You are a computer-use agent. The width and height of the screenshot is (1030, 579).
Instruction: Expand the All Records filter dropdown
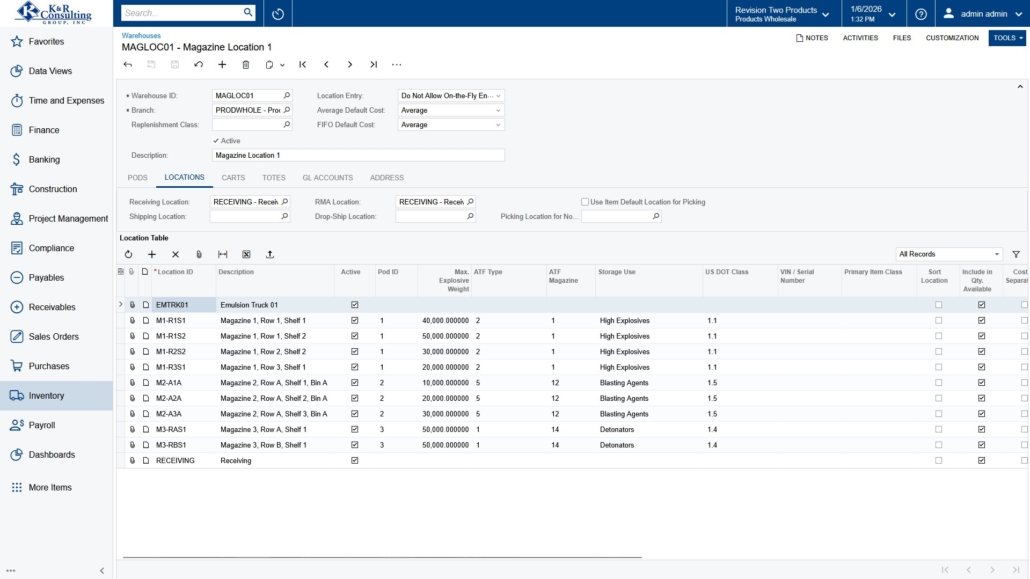tap(996, 254)
